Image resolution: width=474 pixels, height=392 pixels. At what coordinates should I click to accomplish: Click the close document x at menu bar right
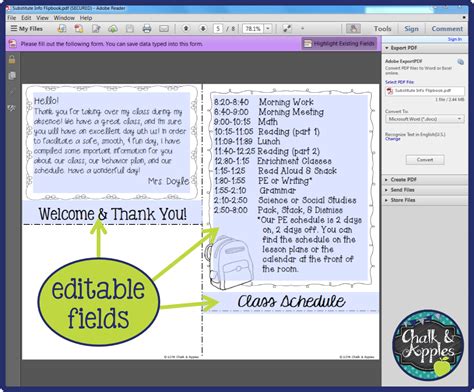click(464, 17)
